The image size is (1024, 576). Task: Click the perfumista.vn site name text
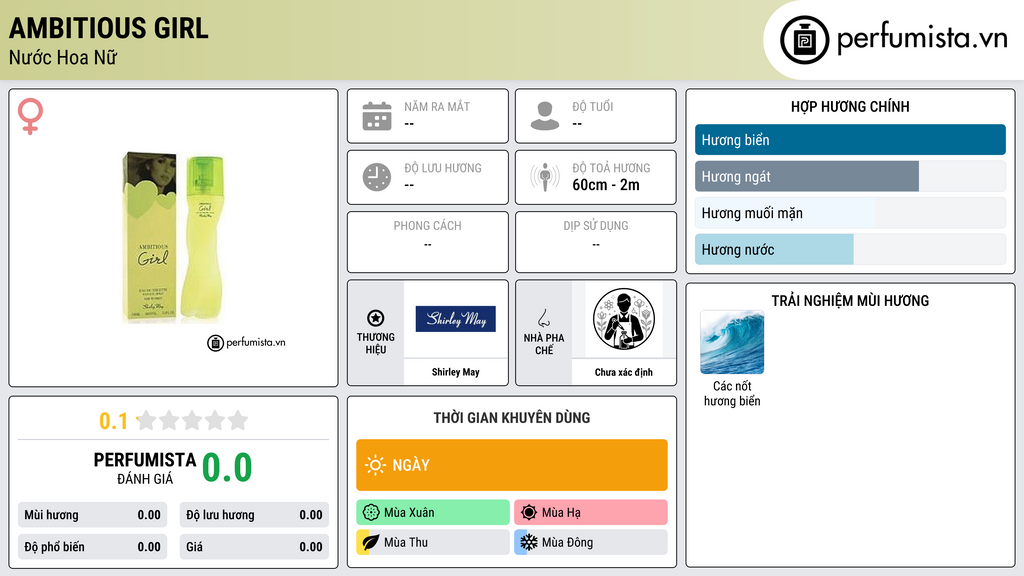pyautogui.click(x=922, y=39)
